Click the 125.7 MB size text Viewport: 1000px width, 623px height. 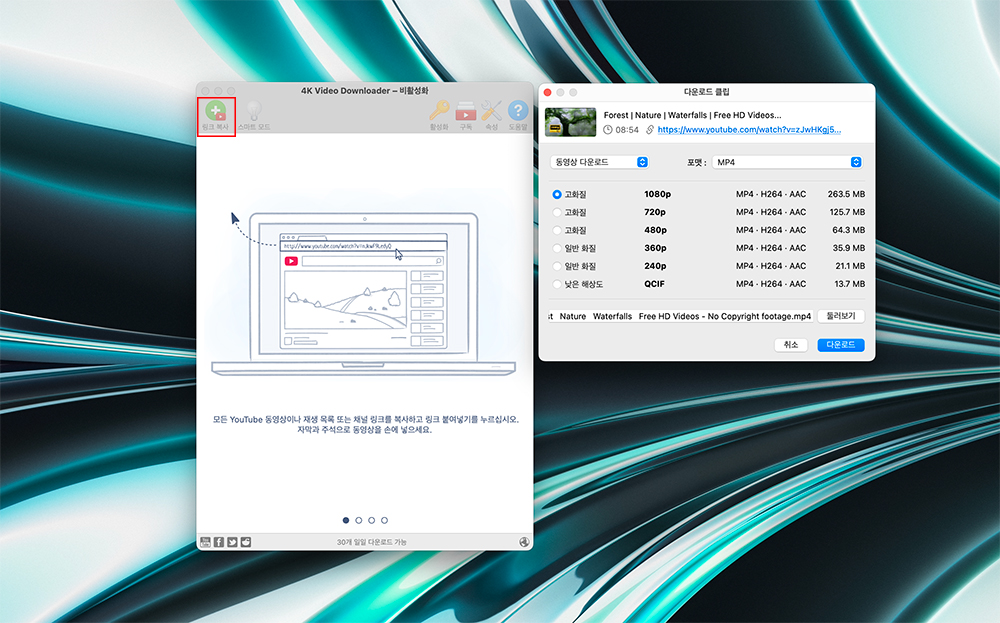tap(847, 212)
